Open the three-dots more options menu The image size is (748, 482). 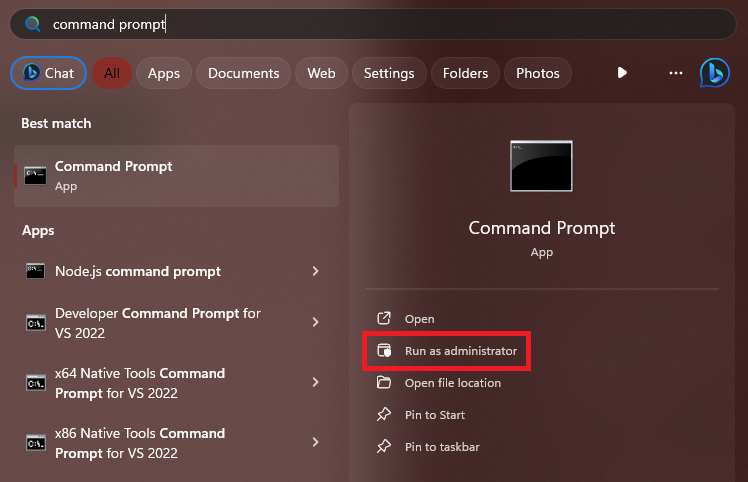676,73
